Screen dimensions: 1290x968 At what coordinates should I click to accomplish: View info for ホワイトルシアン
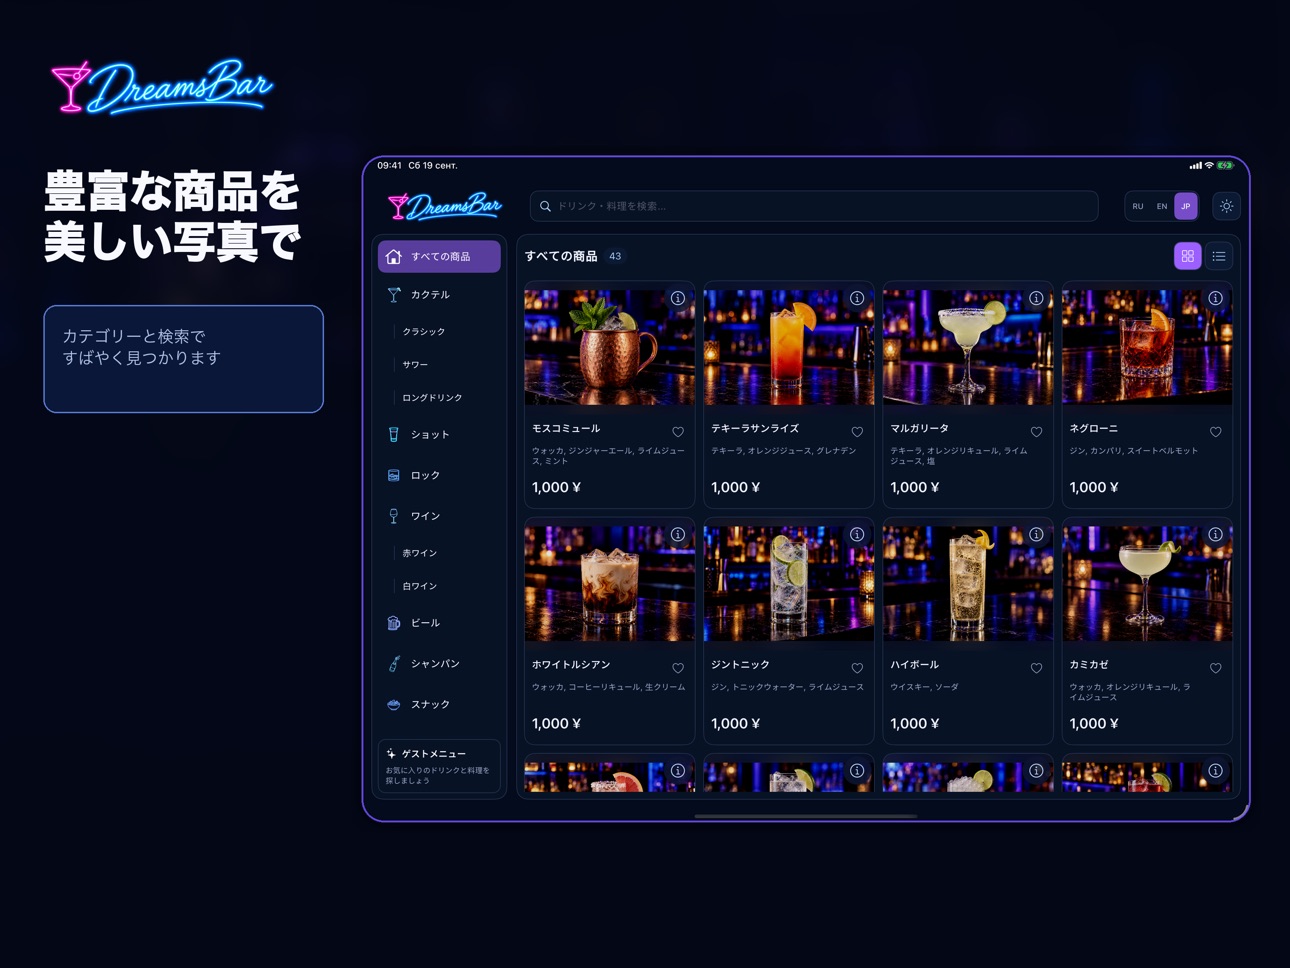678,534
